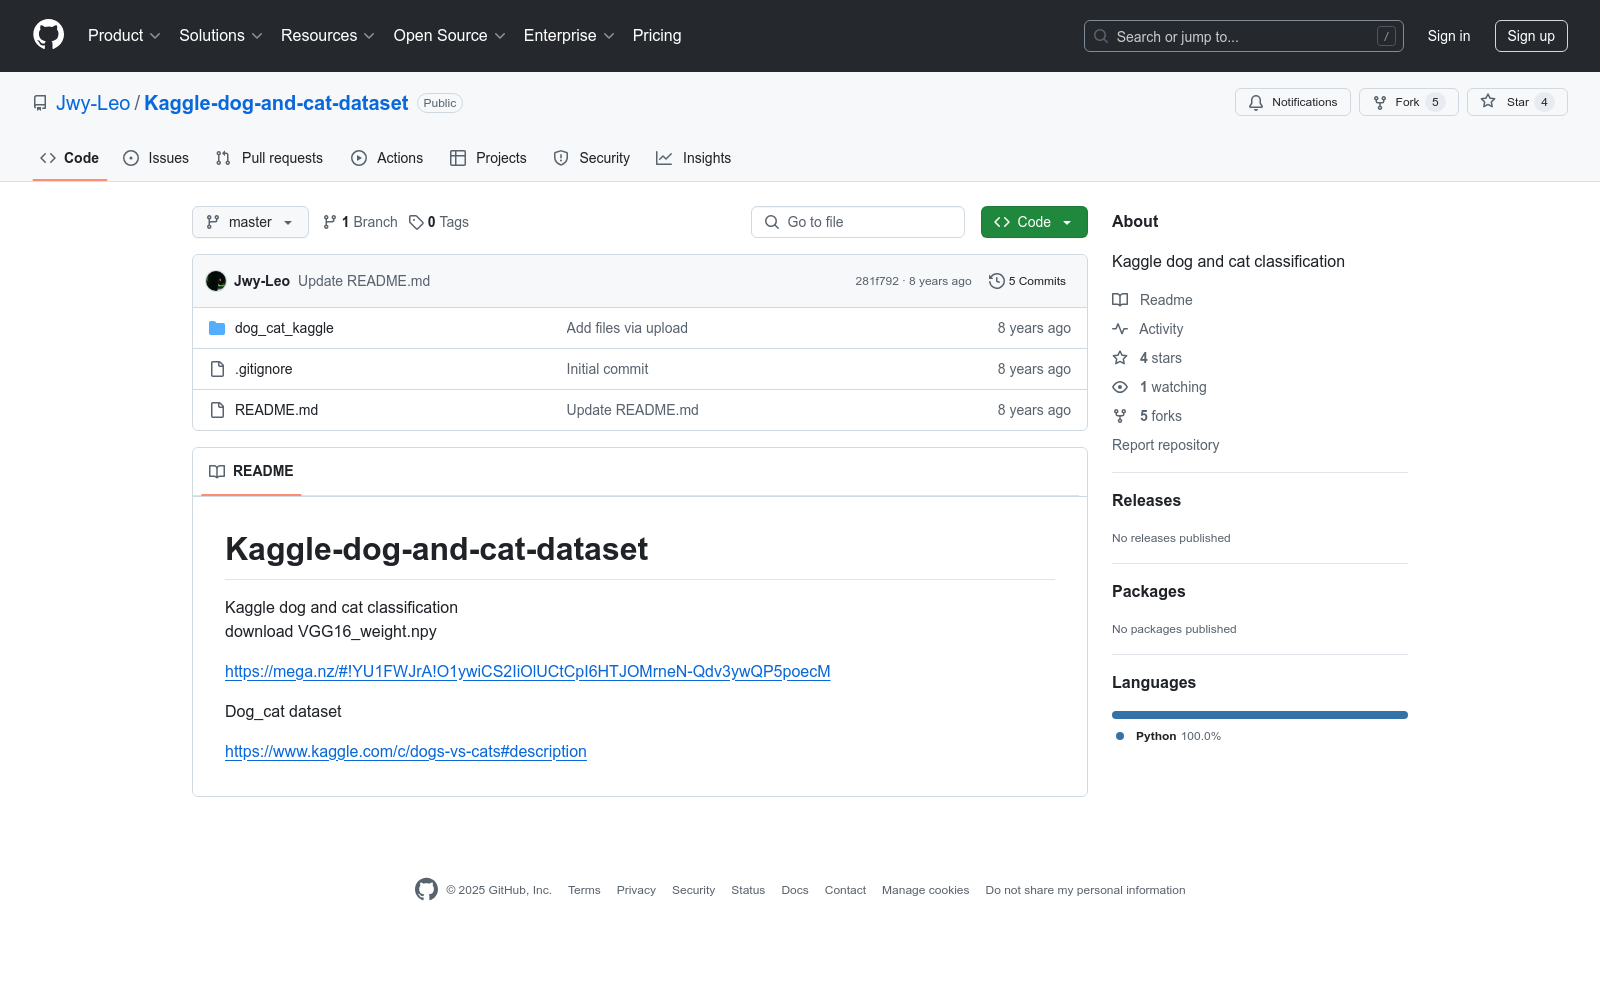
Task: Click the Sign up button
Action: (1531, 36)
